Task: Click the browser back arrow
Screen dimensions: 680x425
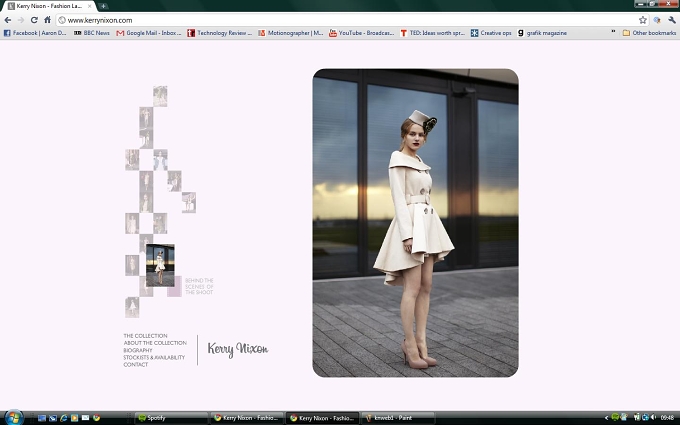Action: click(7, 20)
